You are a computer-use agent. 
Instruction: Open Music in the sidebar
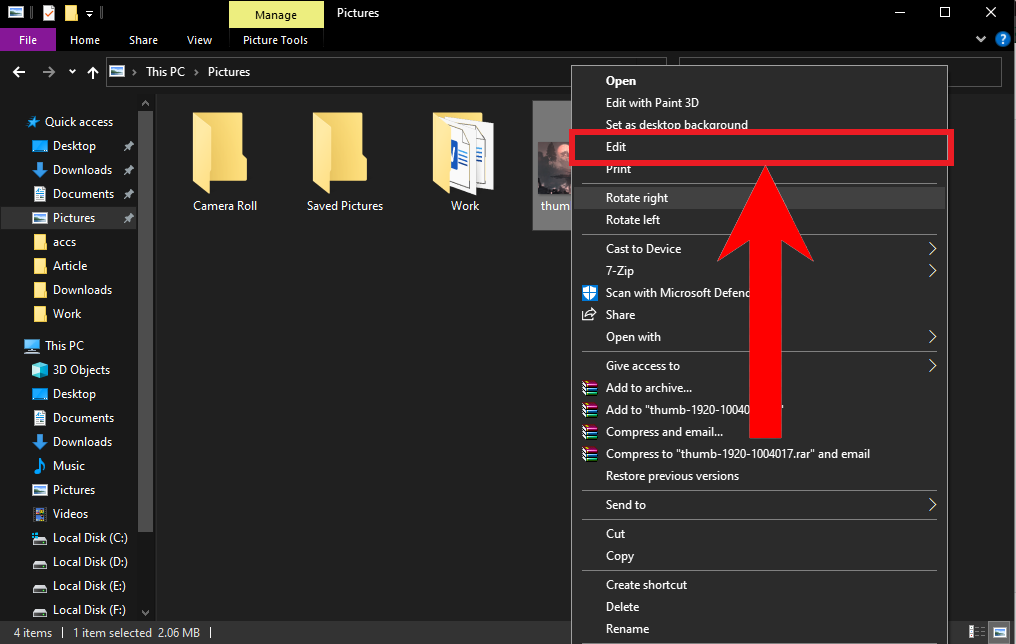69,466
